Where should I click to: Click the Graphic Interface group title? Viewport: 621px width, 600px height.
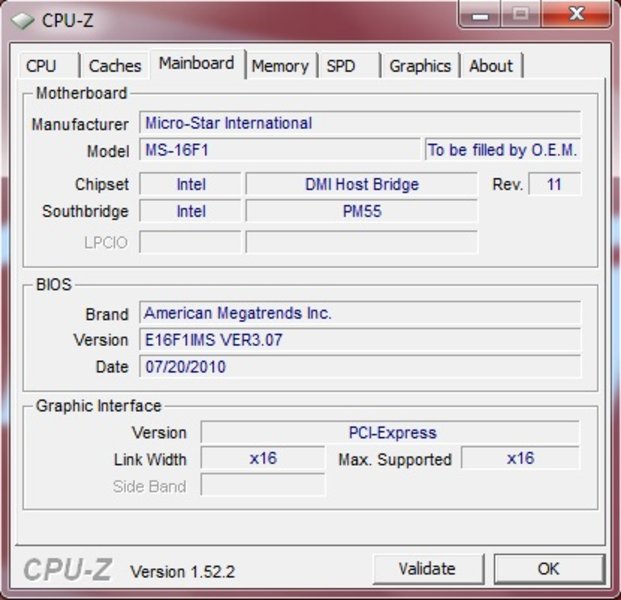click(x=99, y=406)
